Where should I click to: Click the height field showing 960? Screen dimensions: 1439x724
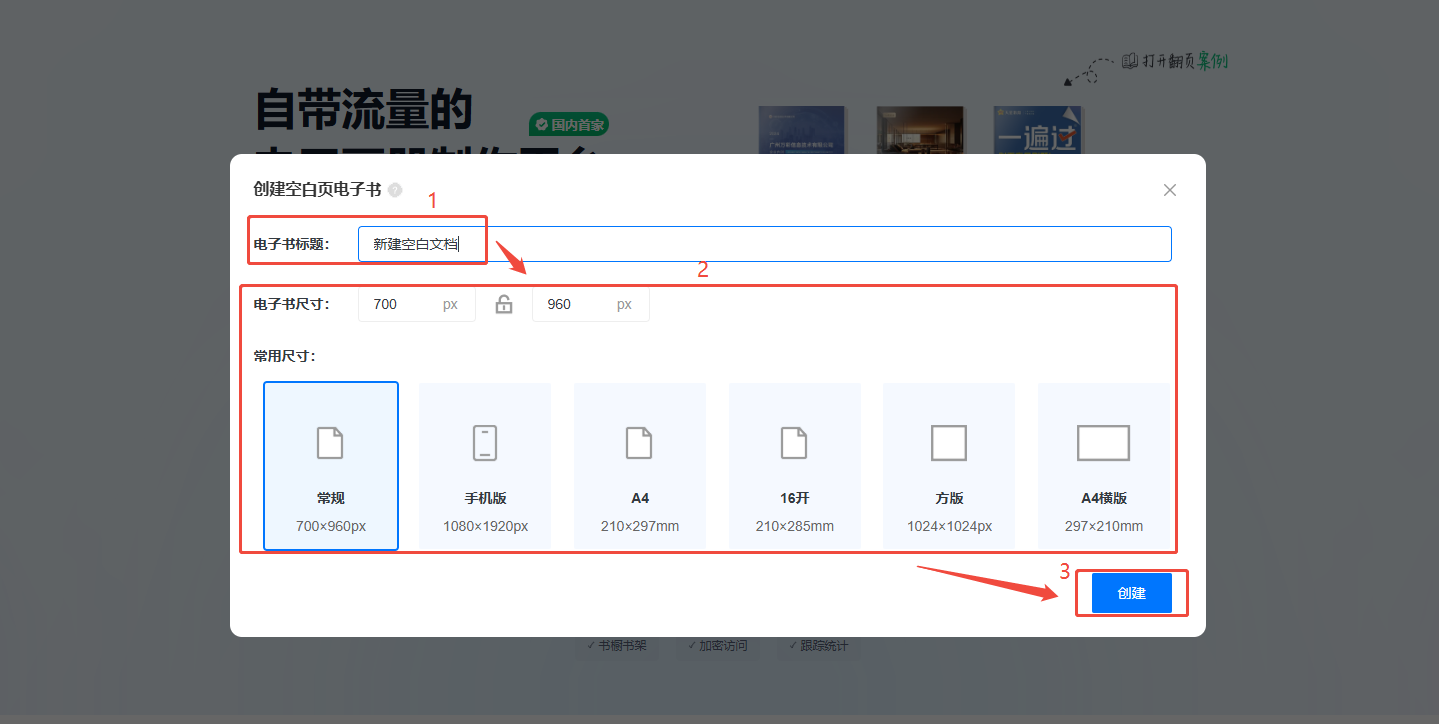tap(577, 304)
